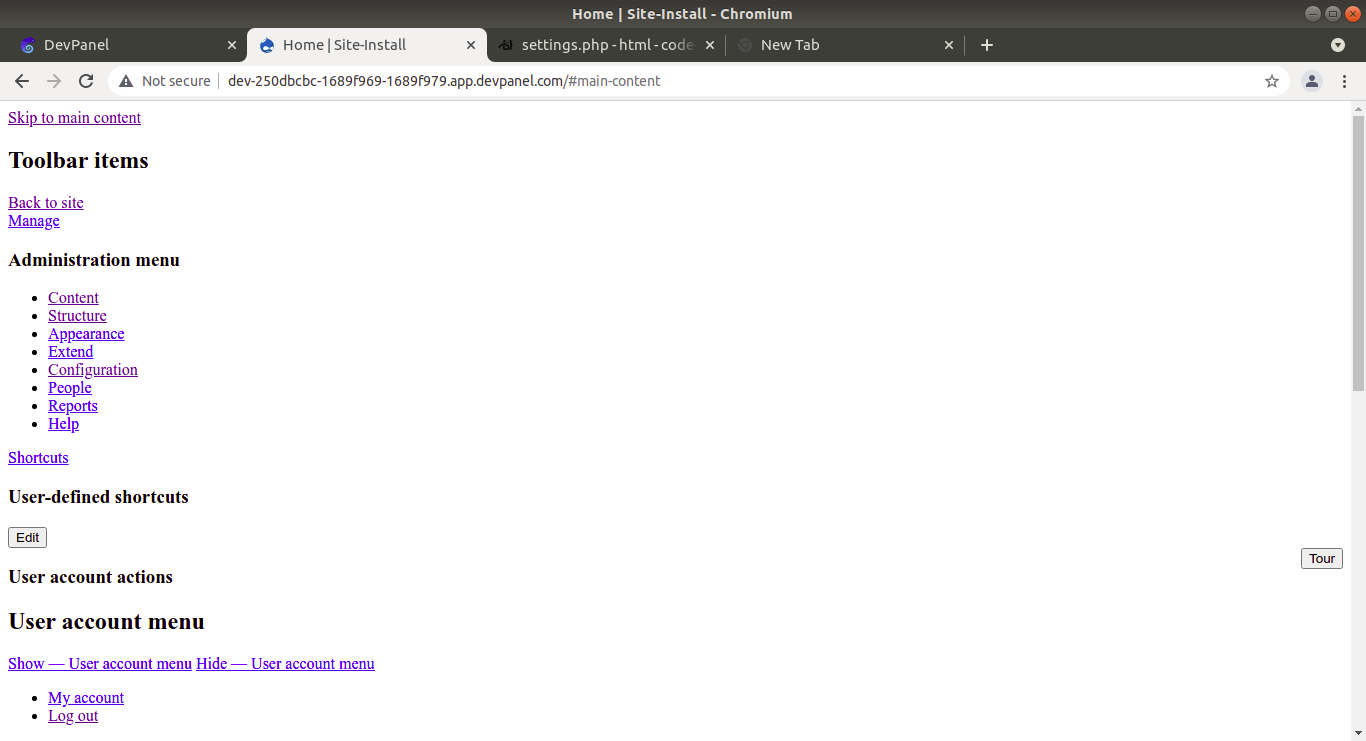Open the browser profile account icon
Screen dimensions: 1366x741
[1311, 81]
